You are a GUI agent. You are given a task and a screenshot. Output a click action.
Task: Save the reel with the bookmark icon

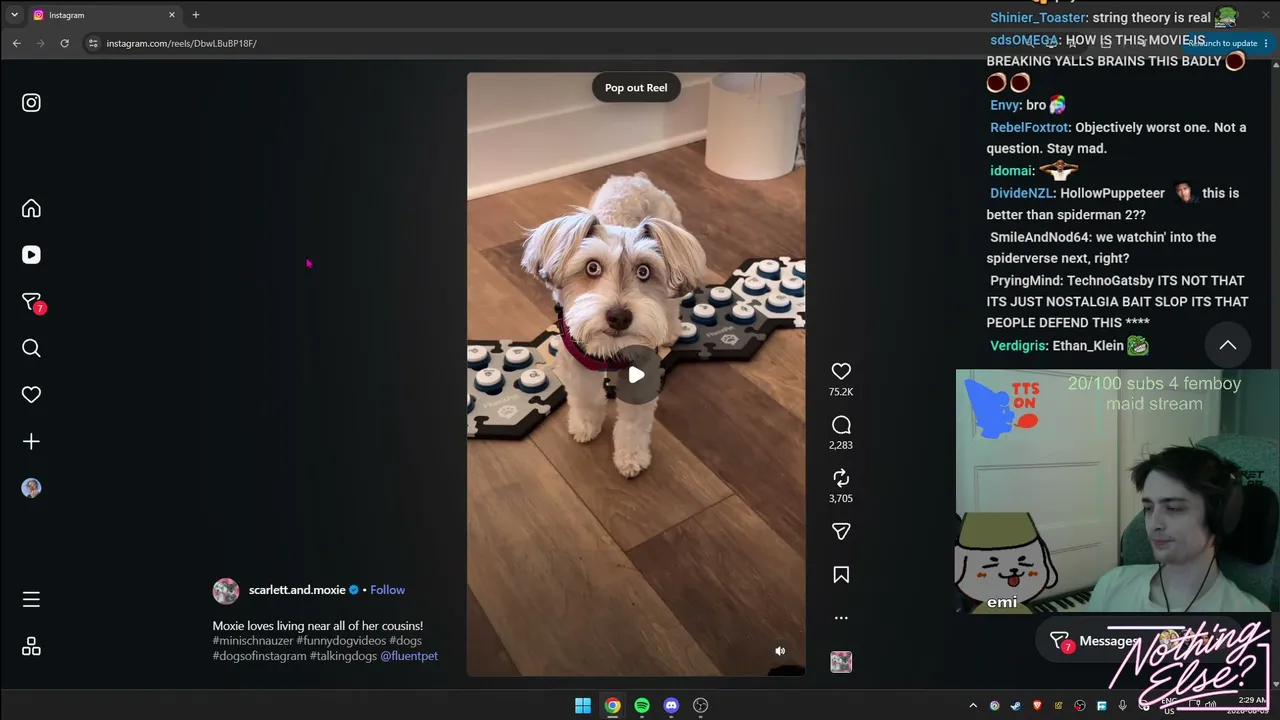tap(841, 575)
